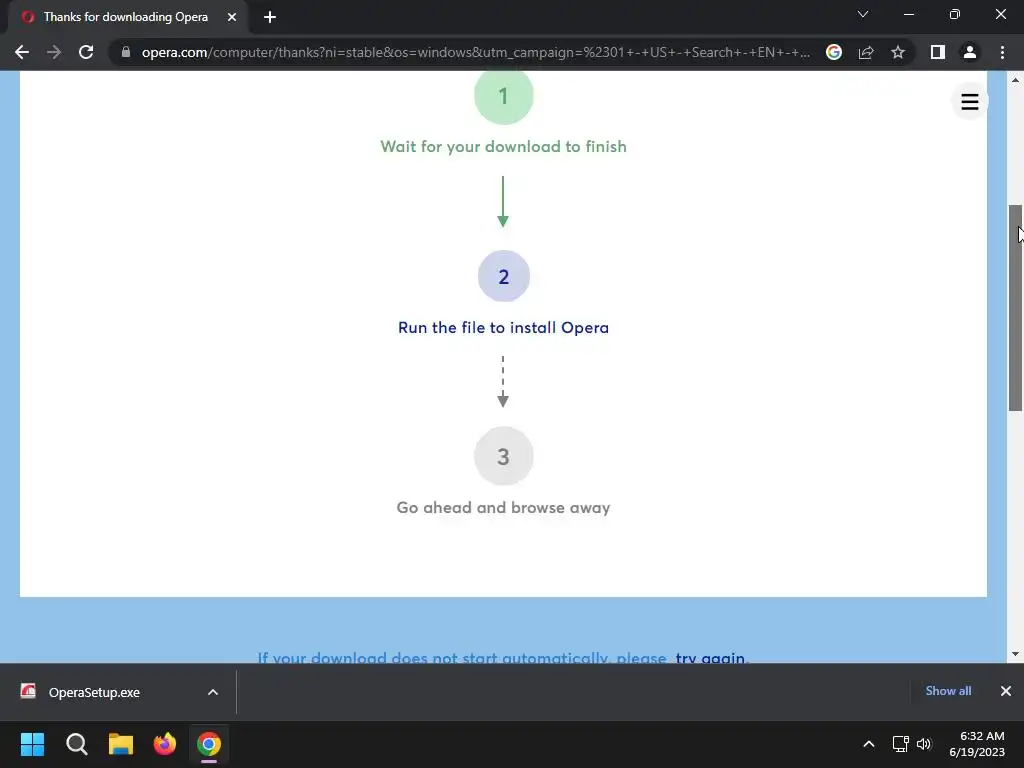Expand the tab search dropdown arrow
This screenshot has width=1024, height=768.
(x=863, y=14)
